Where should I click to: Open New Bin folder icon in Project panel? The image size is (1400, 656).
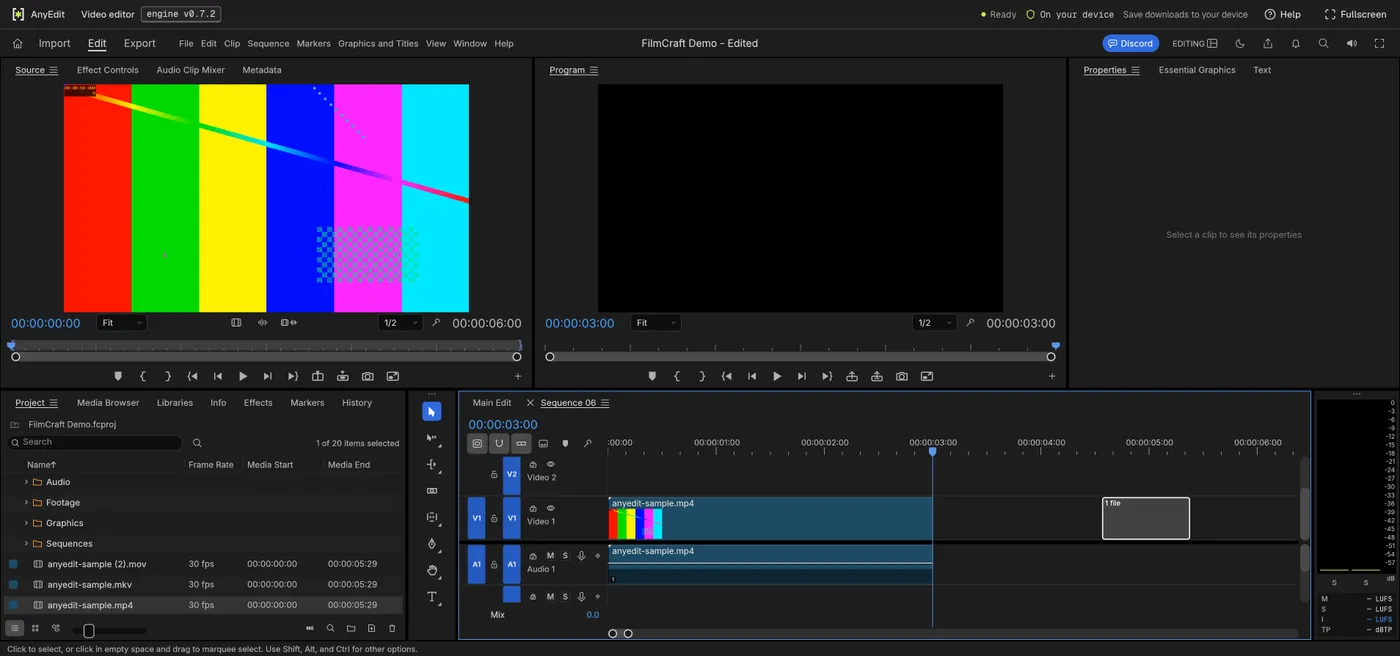coord(351,628)
